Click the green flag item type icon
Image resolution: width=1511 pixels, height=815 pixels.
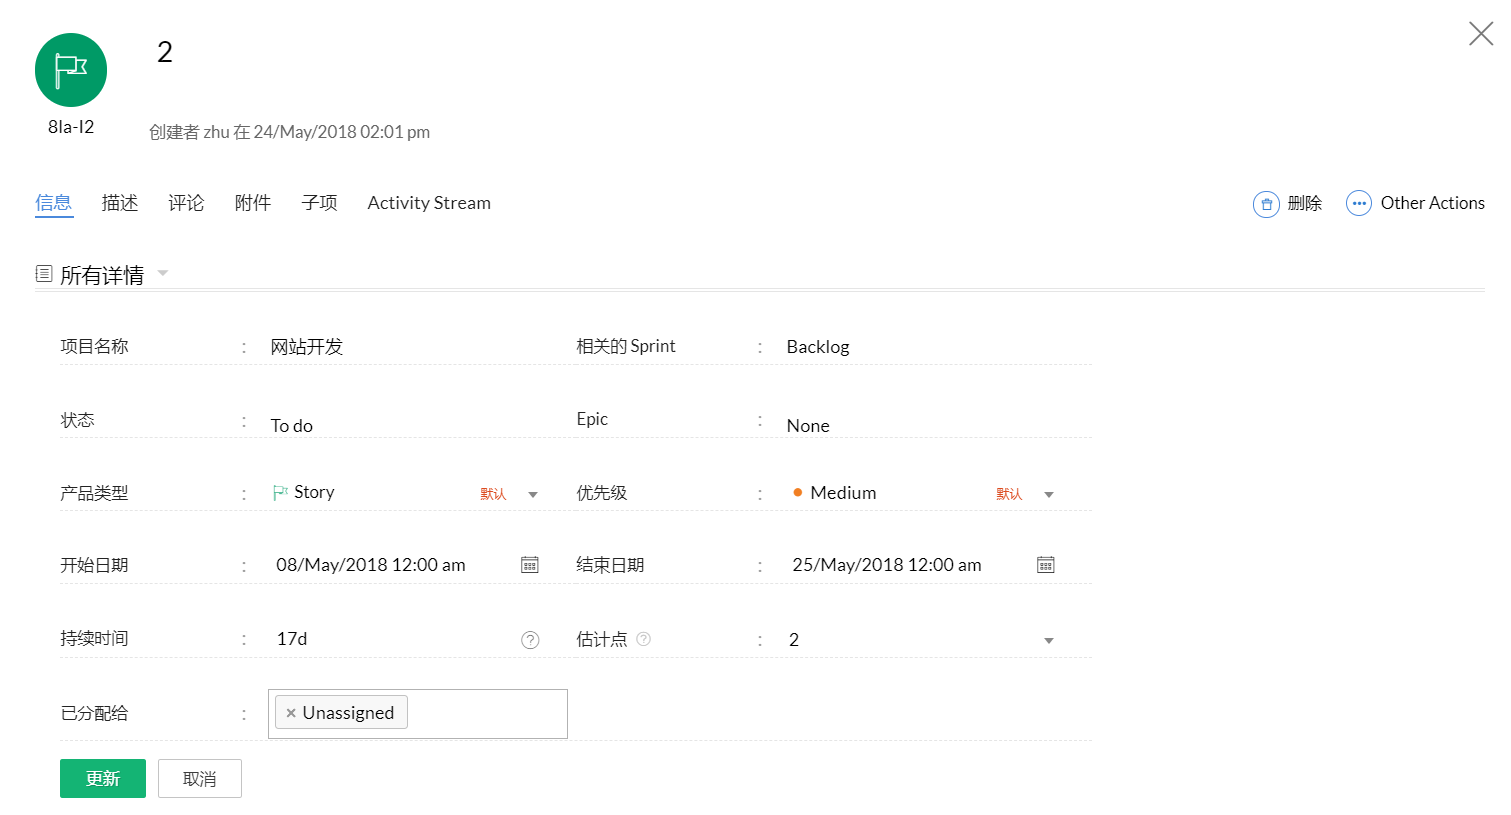pyautogui.click(x=71, y=70)
